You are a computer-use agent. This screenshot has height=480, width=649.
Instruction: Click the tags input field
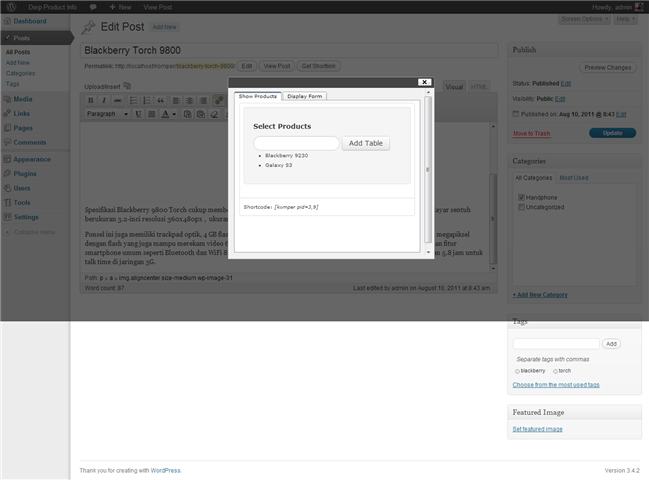point(556,344)
